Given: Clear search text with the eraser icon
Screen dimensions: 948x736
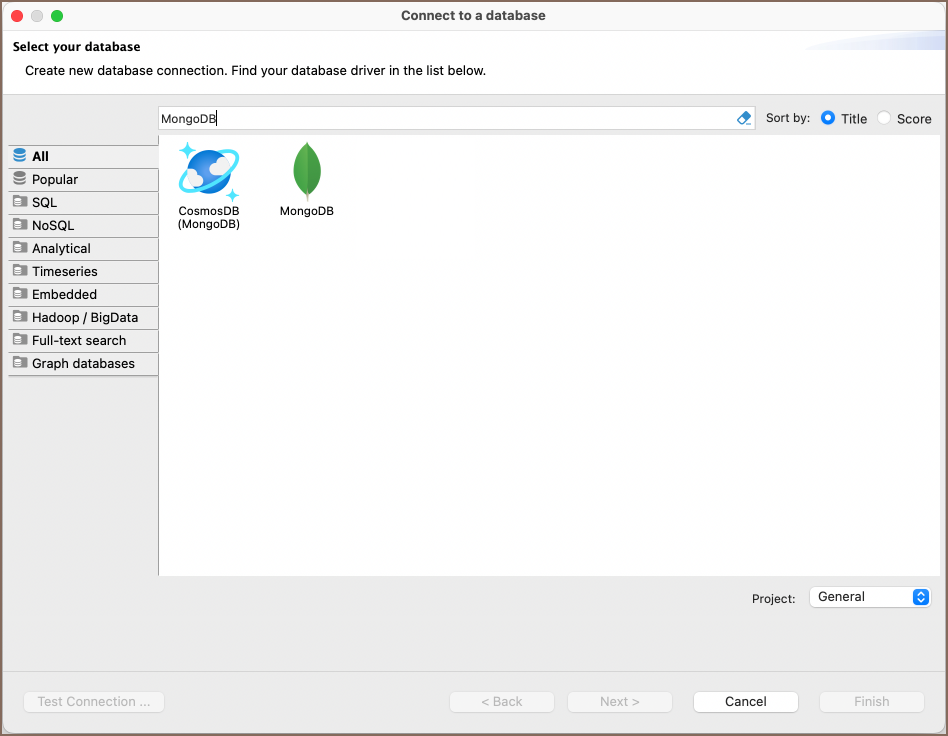Looking at the screenshot, I should [x=743, y=118].
